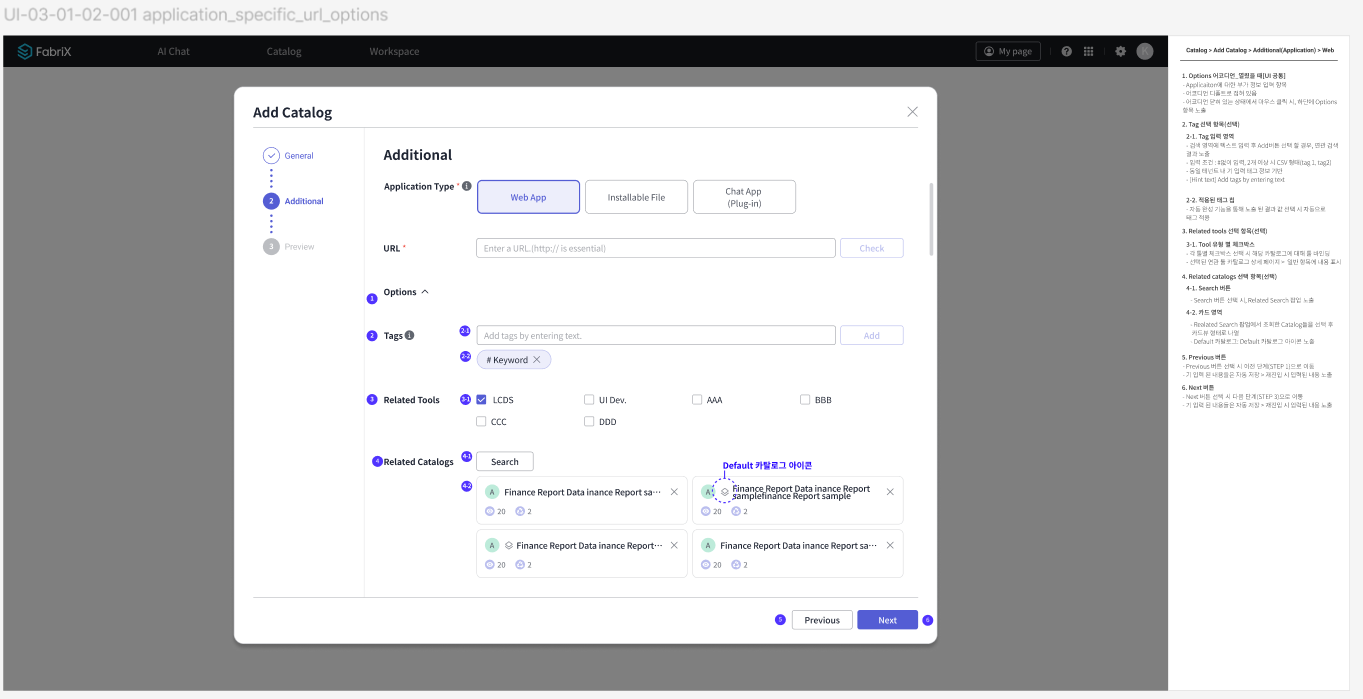The width and height of the screenshot is (1363, 699).
Task: Open the settings gear icon
Action: click(1121, 51)
